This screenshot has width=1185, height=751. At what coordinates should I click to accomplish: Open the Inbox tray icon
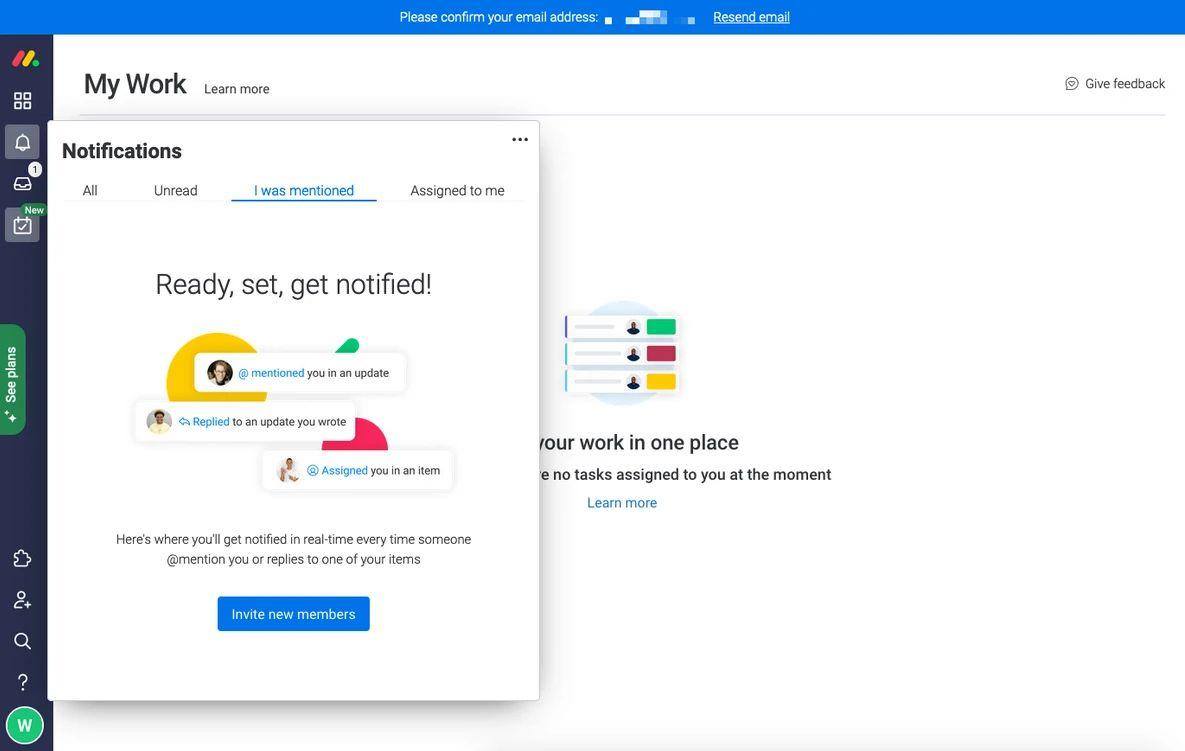coord(23,184)
